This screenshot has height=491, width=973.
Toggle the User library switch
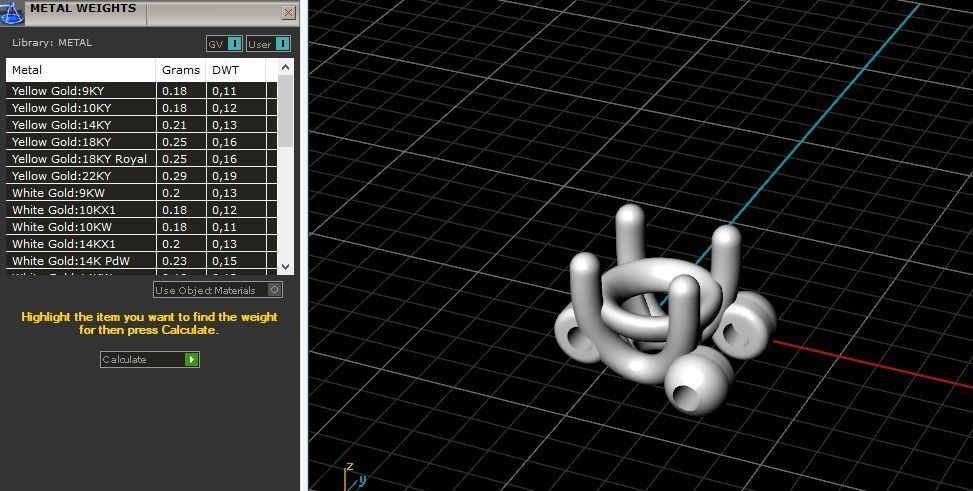(x=268, y=44)
